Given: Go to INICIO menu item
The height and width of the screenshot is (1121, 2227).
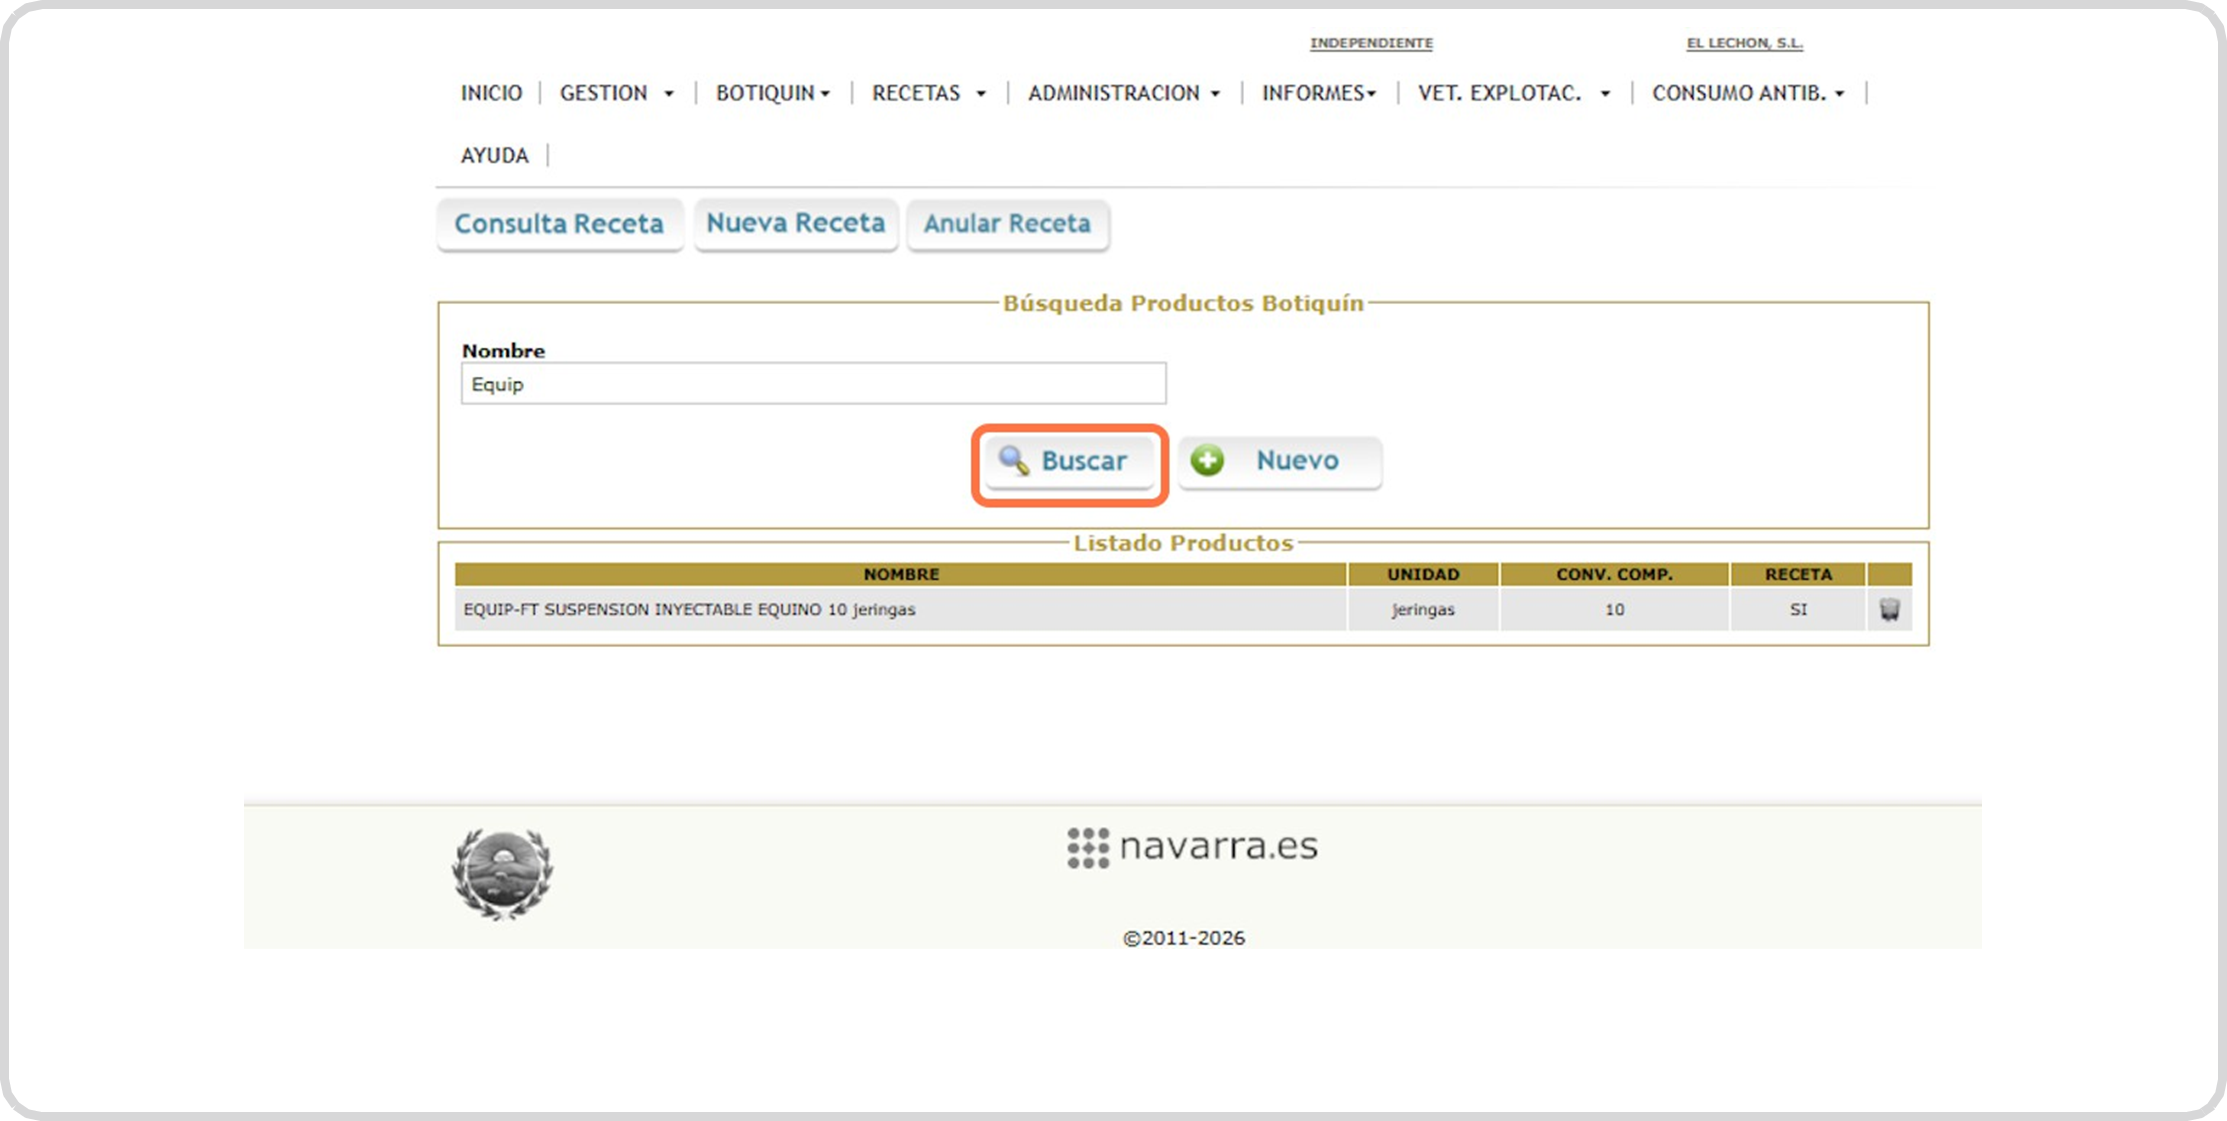Looking at the screenshot, I should point(491,93).
